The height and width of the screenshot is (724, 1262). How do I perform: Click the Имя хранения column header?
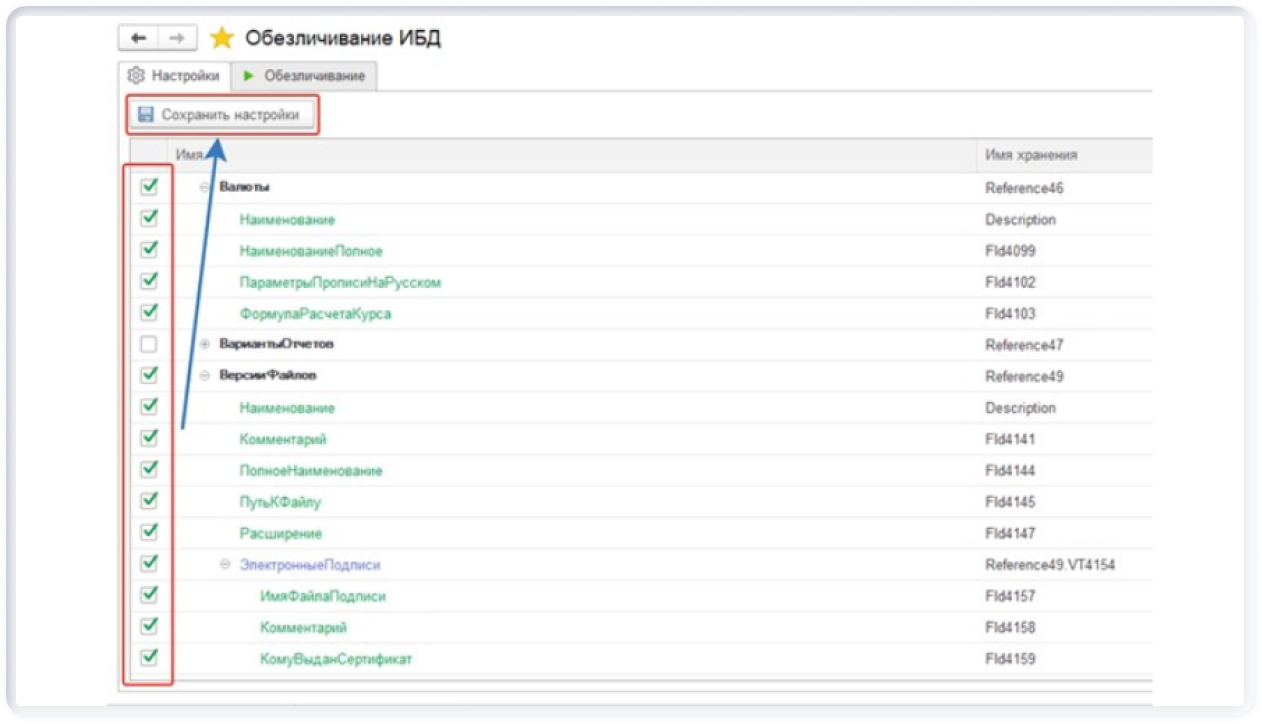click(1030, 155)
